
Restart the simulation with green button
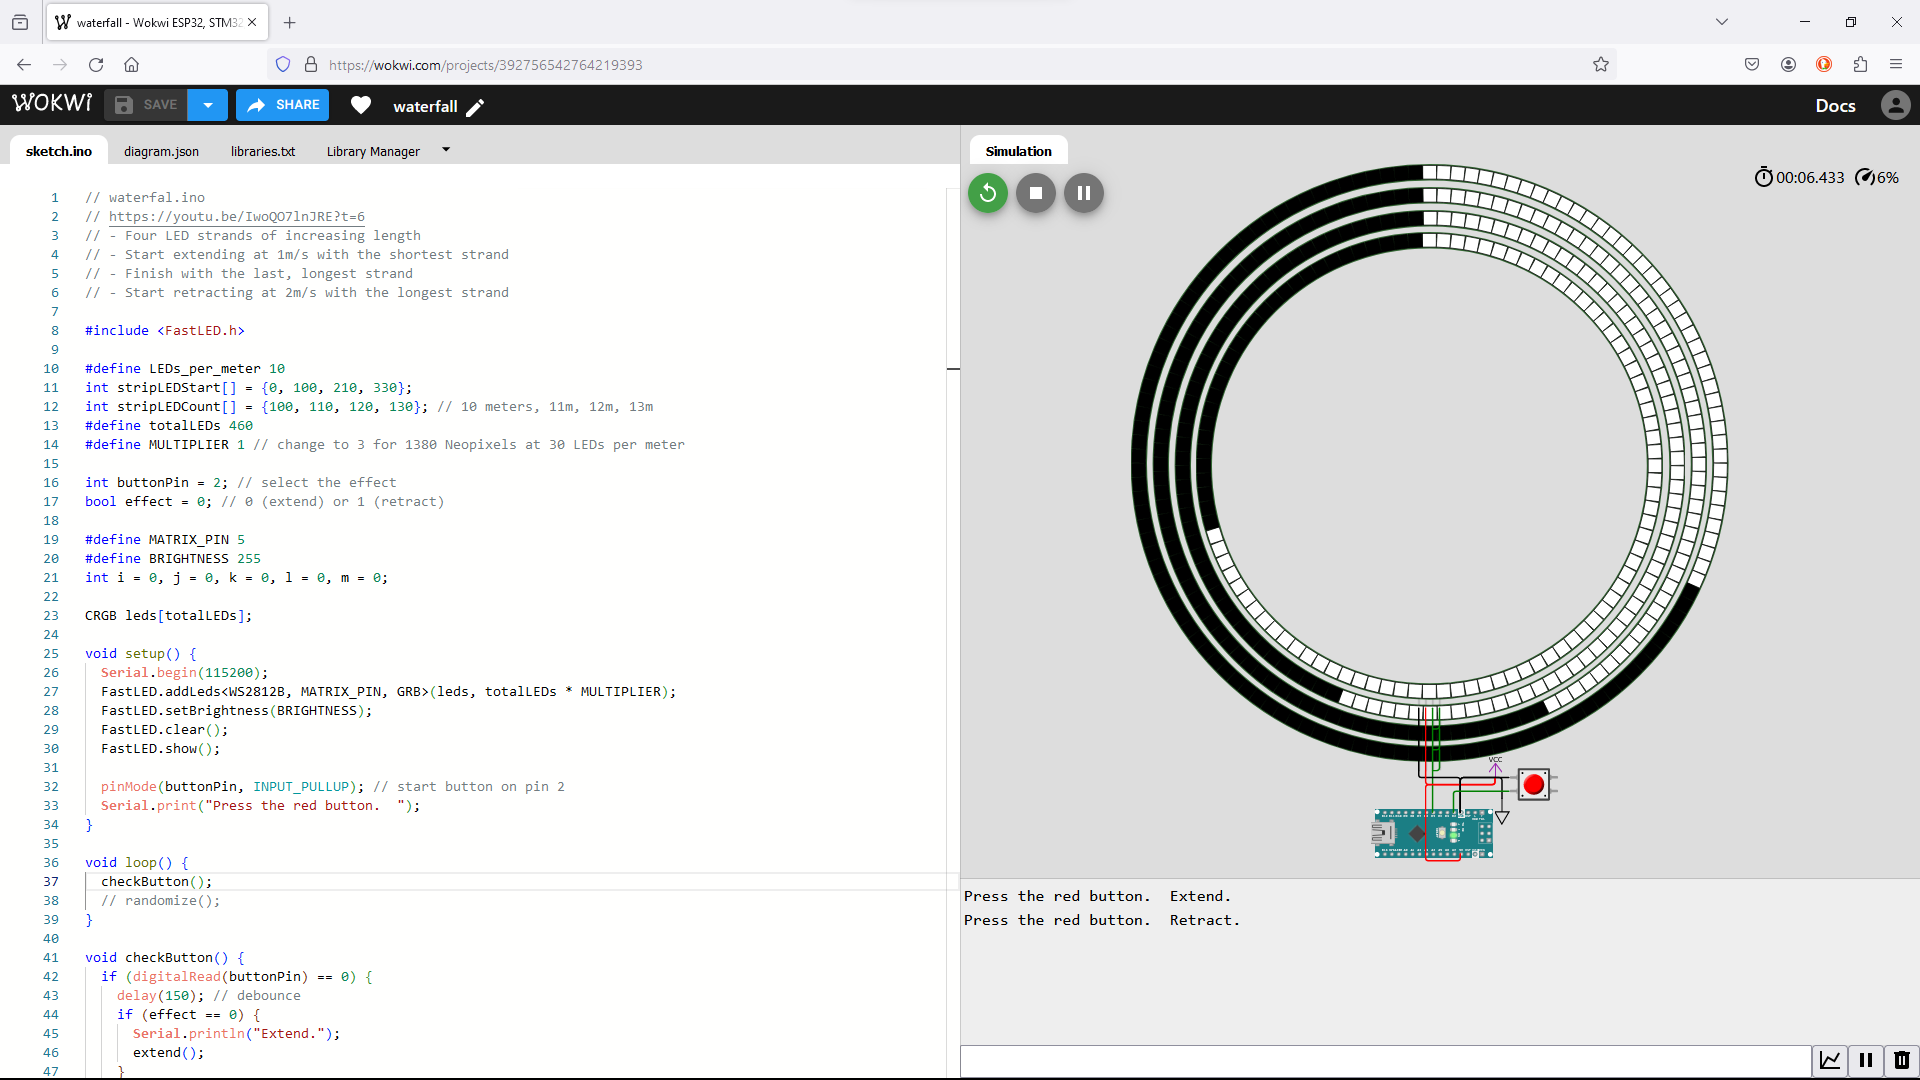[987, 193]
